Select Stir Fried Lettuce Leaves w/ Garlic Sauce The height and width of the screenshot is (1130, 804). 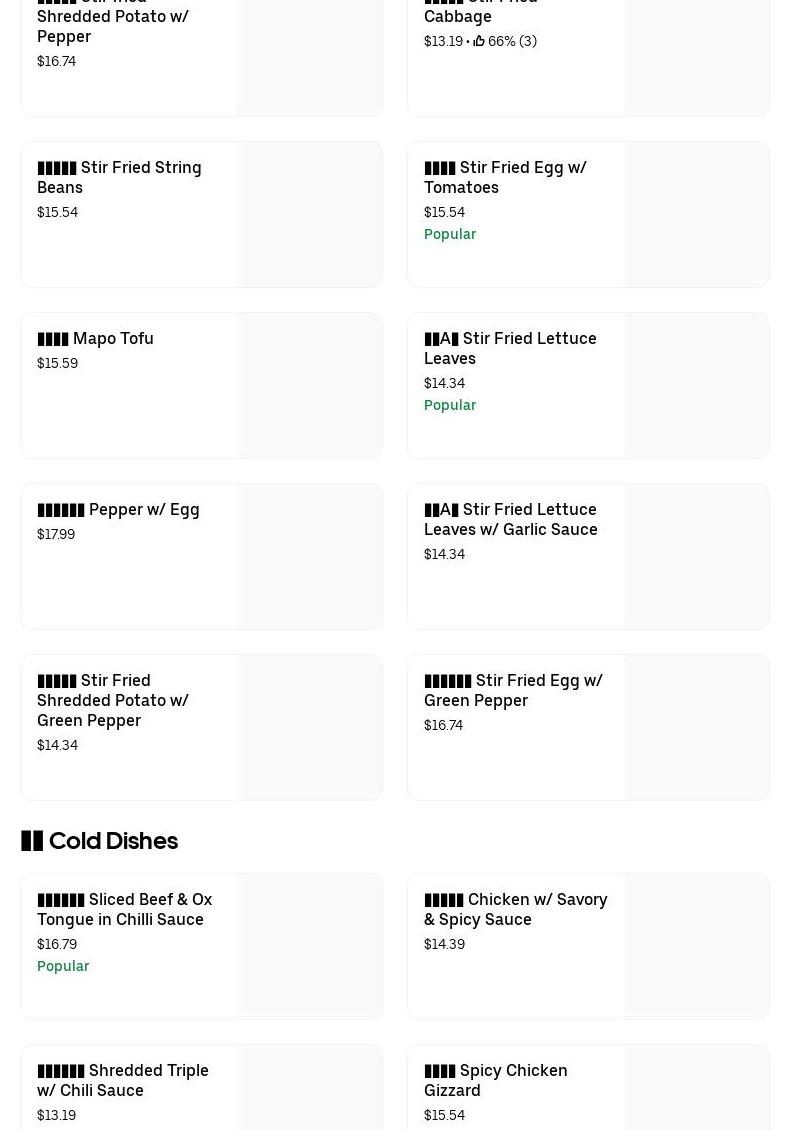(510, 519)
